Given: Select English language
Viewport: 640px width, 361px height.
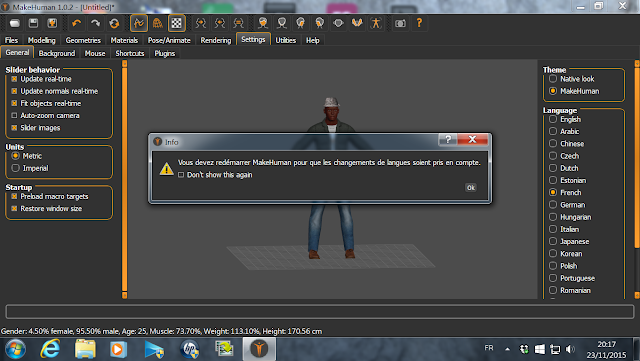Looking at the screenshot, I should coord(553,119).
